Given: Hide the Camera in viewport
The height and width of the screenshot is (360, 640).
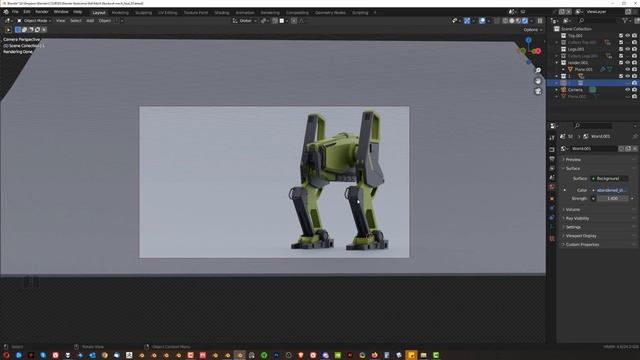Looking at the screenshot, I should (628, 89).
